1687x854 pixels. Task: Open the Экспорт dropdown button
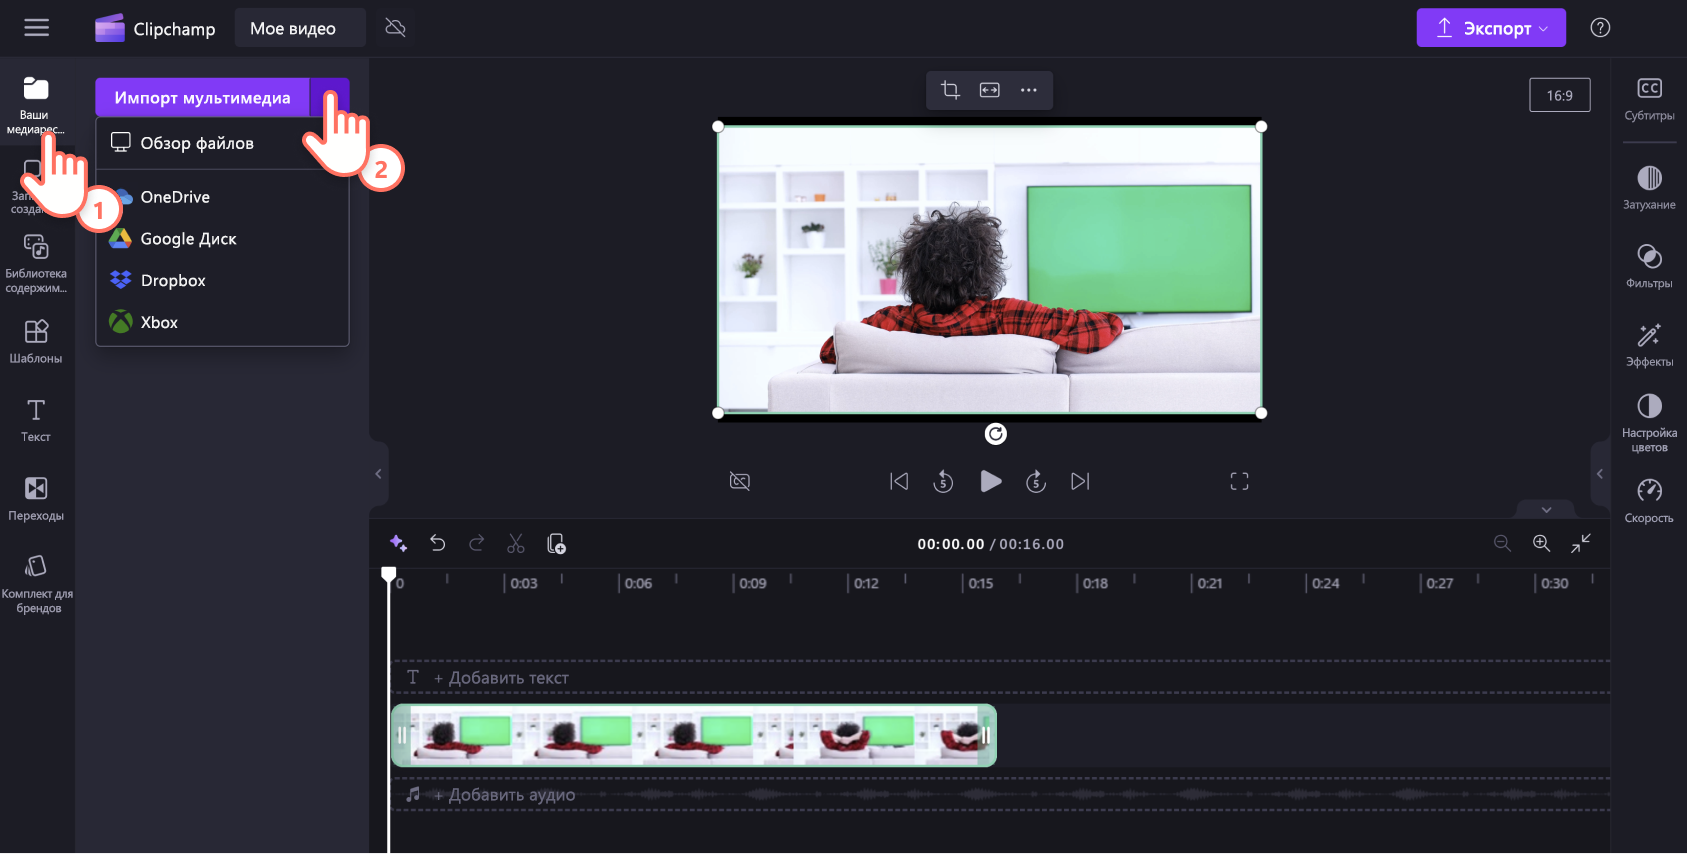[x=1491, y=28]
